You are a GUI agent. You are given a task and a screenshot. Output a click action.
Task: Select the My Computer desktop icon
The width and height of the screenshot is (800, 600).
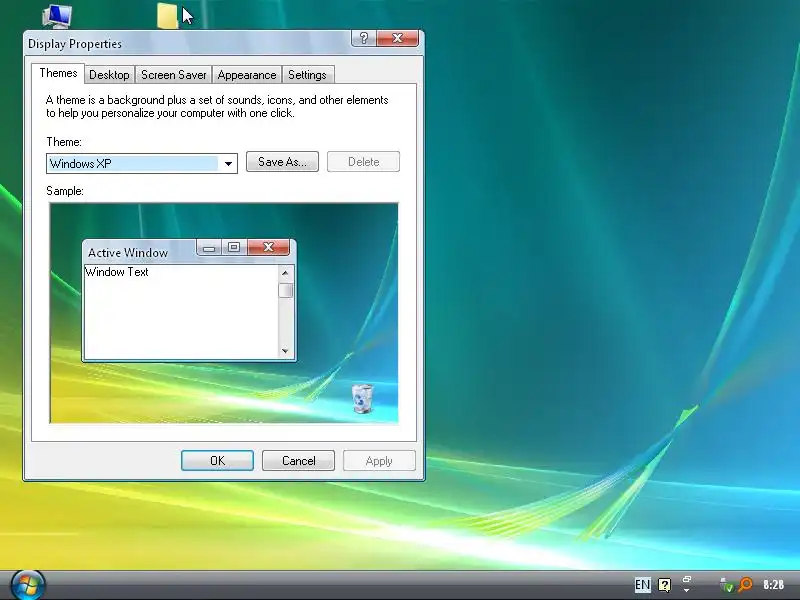57,15
